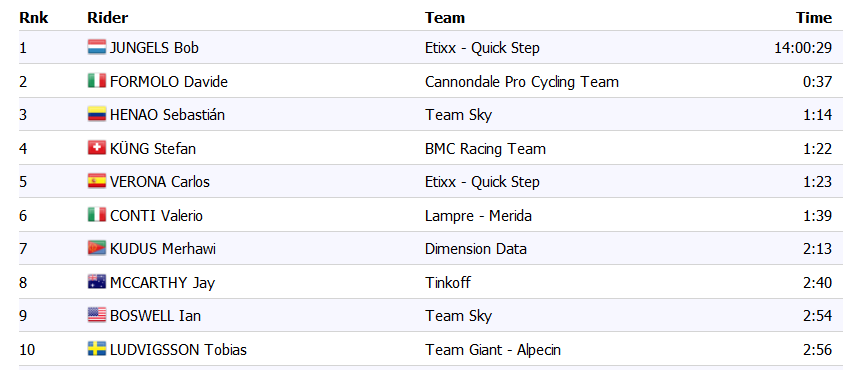The width and height of the screenshot is (843, 370).
Task: Click Swedish flag beside LUDVIGSSON Tobias
Action: click(97, 349)
